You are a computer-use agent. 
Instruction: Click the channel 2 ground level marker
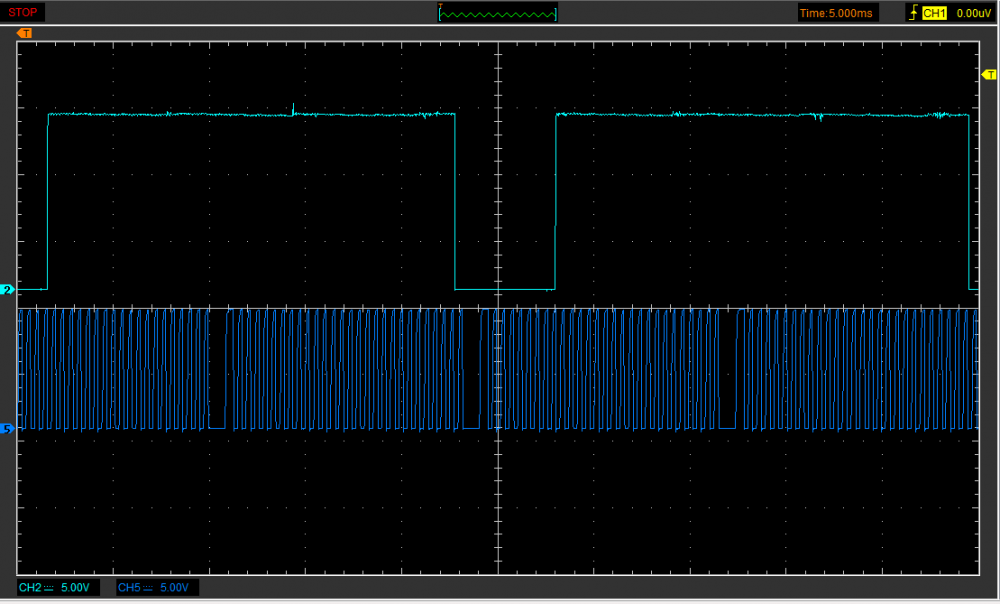[7, 289]
